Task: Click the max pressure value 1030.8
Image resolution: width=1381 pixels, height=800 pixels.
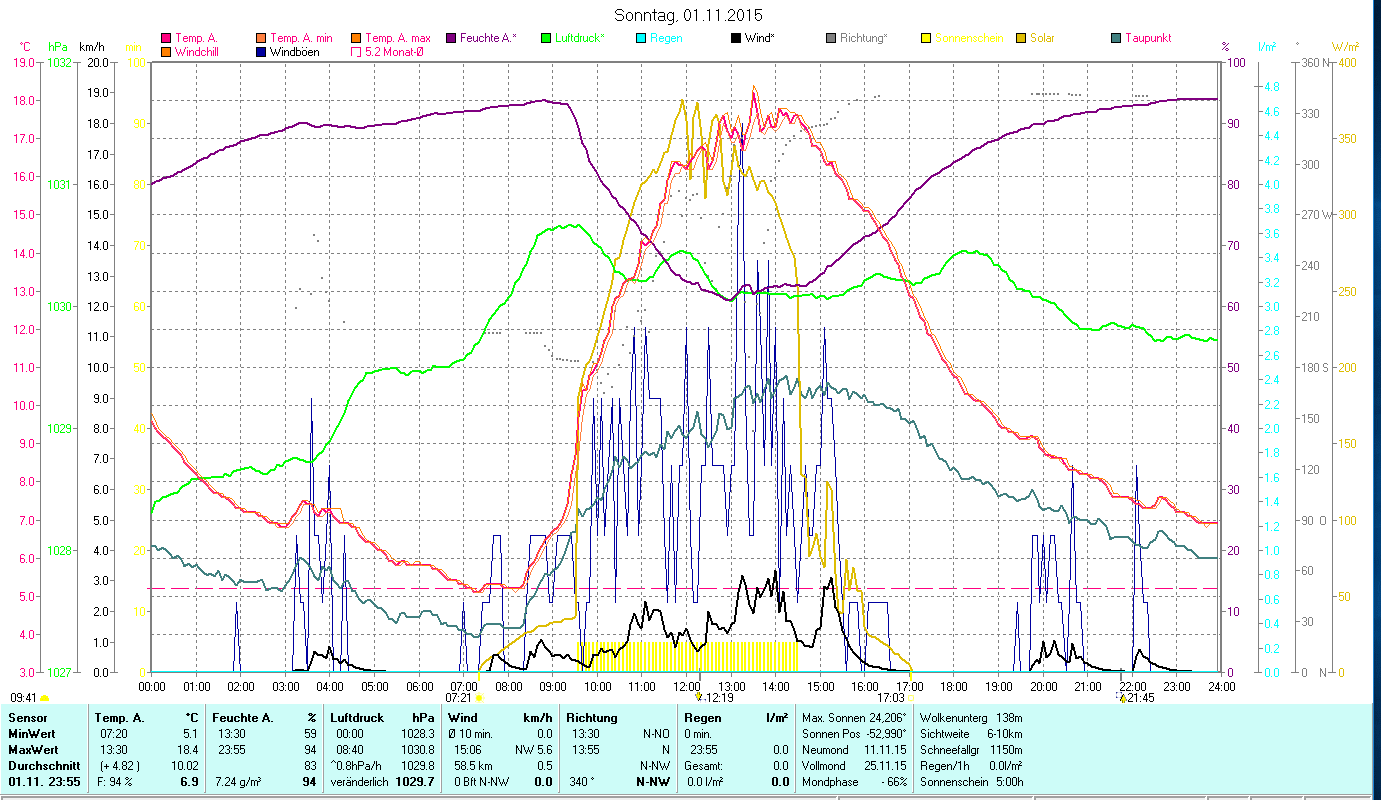Action: [x=418, y=750]
